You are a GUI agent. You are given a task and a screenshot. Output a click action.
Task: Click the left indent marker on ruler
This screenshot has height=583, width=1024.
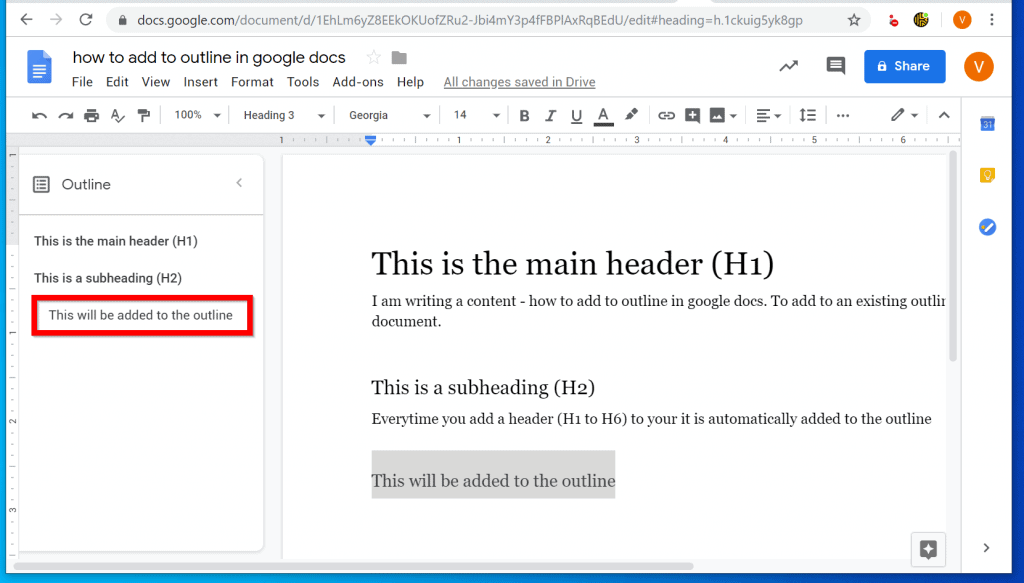(370, 140)
